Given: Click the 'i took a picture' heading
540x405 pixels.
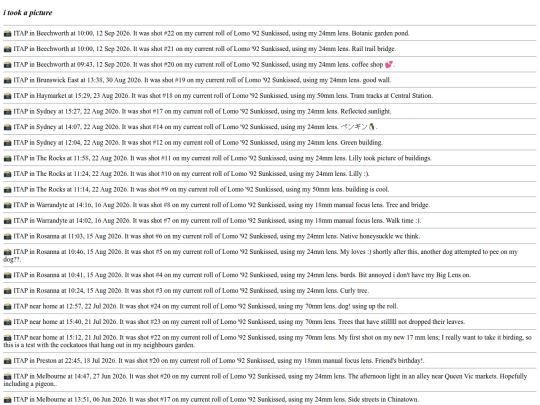Looking at the screenshot, I should [28, 13].
